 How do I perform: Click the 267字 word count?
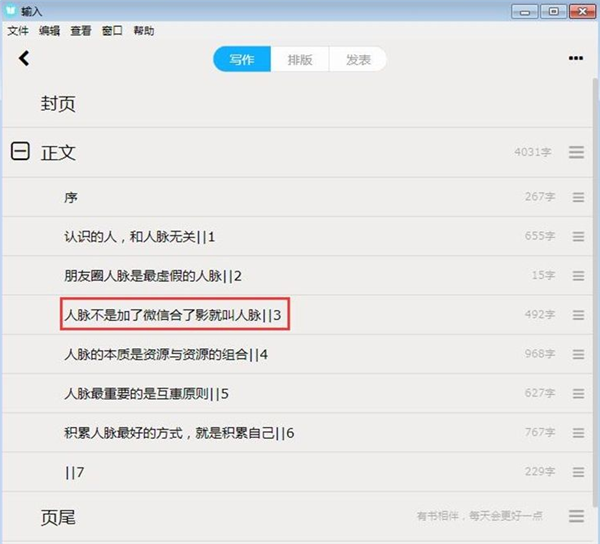[x=540, y=197]
